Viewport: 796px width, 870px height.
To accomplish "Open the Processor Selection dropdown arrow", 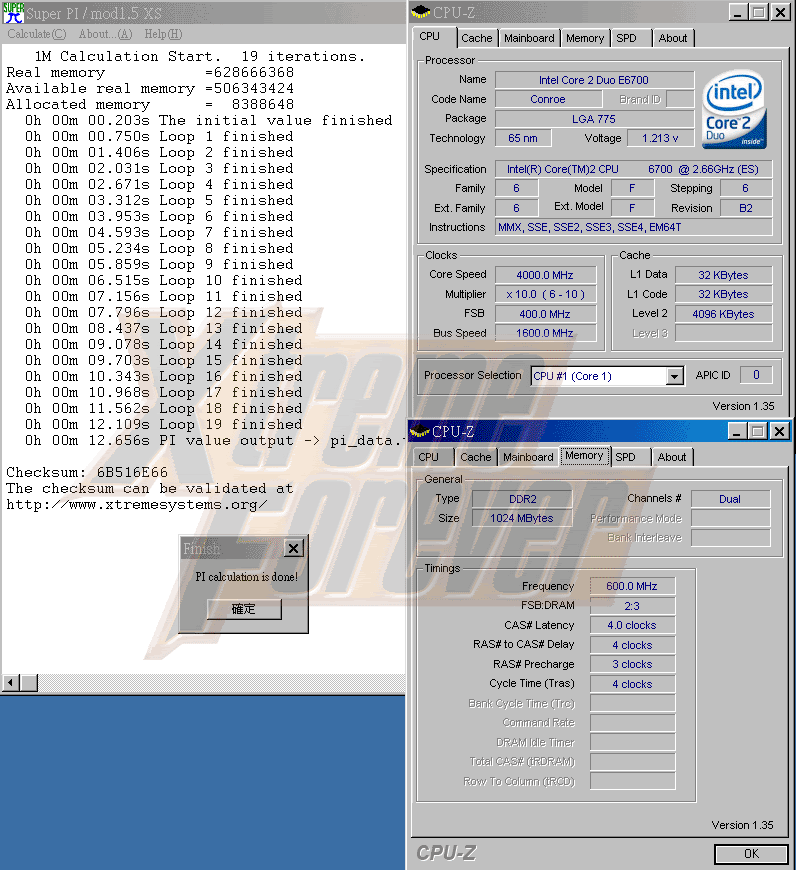I will point(674,377).
